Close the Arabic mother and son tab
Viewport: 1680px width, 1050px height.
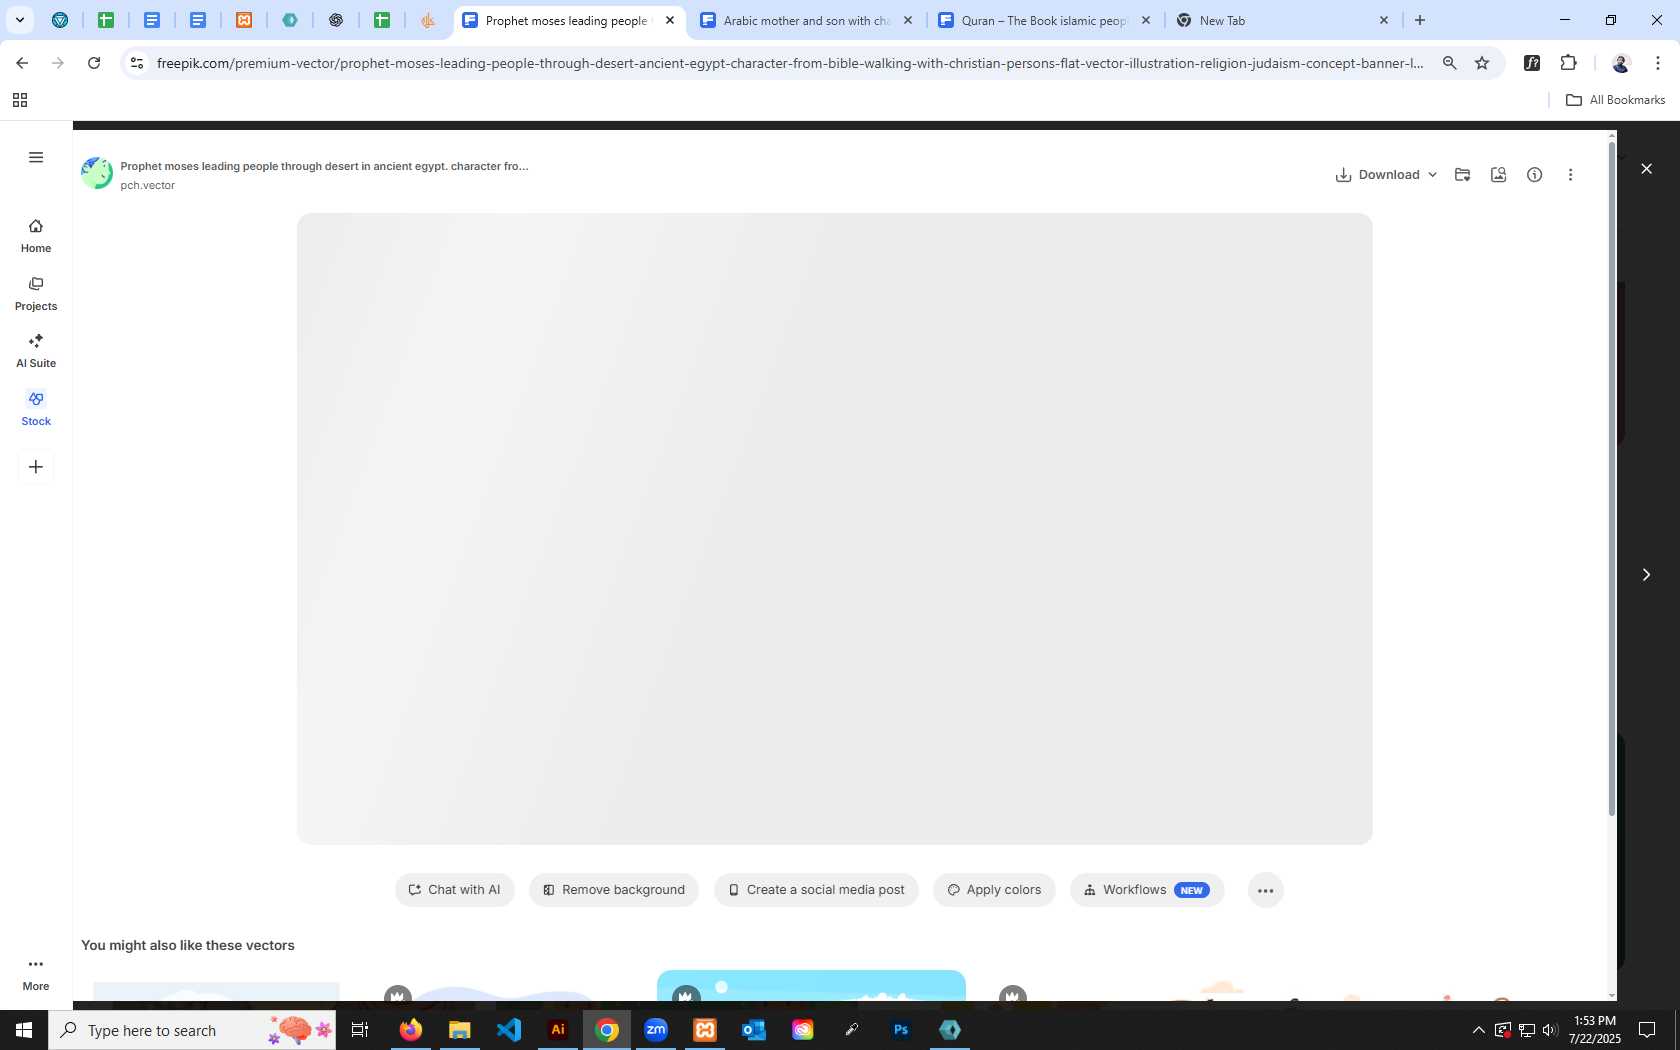[908, 20]
